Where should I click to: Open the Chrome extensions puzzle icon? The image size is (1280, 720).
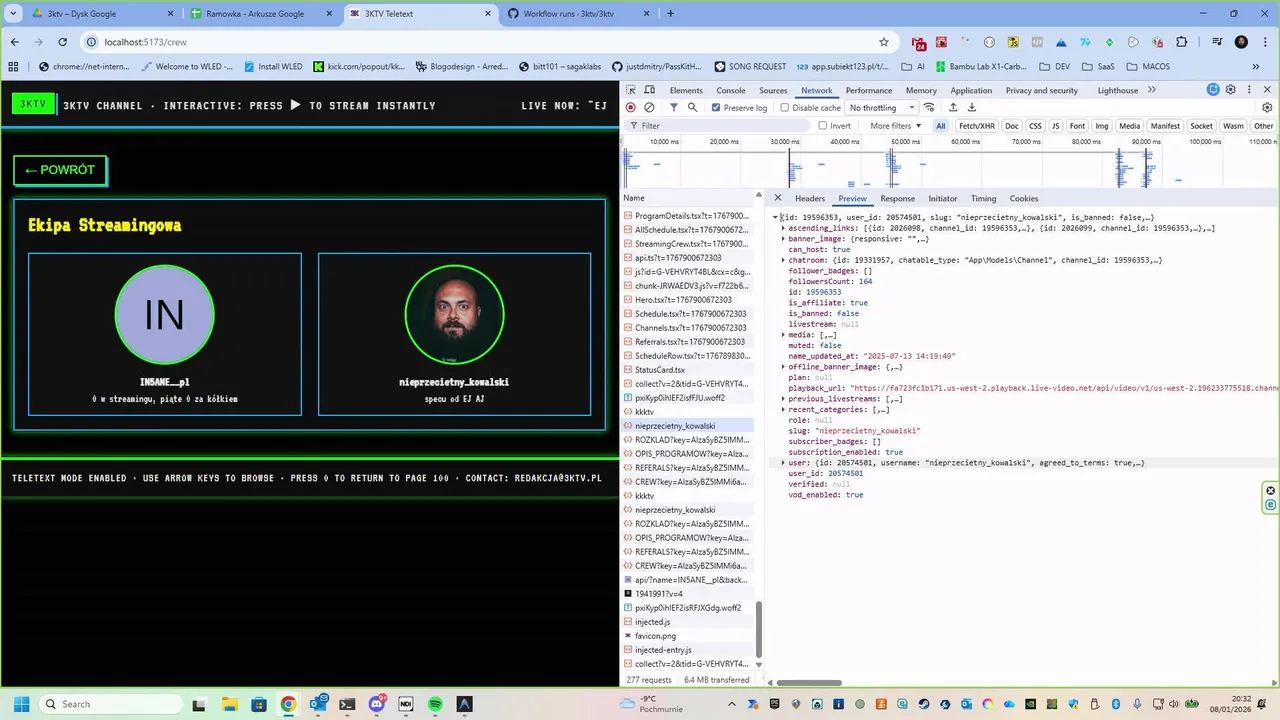coord(1182,42)
